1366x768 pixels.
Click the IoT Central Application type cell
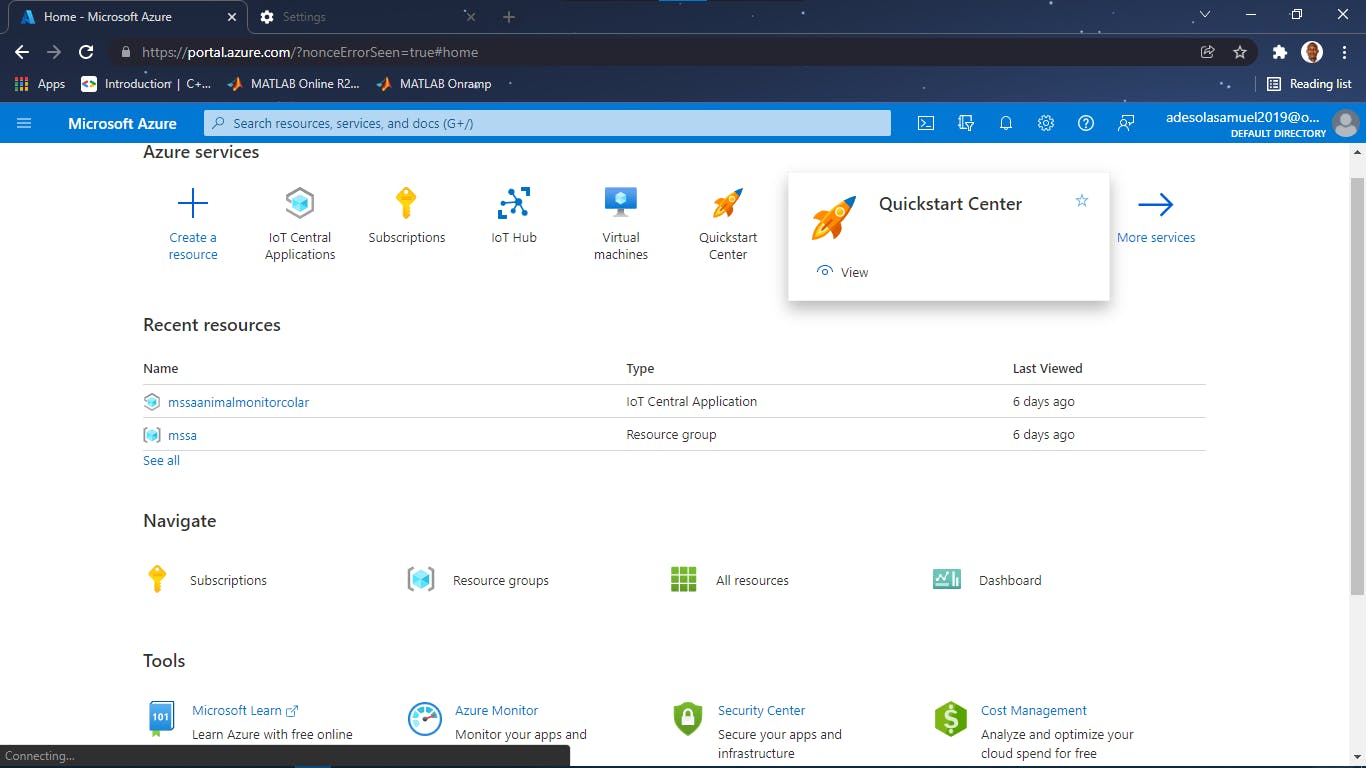(691, 402)
